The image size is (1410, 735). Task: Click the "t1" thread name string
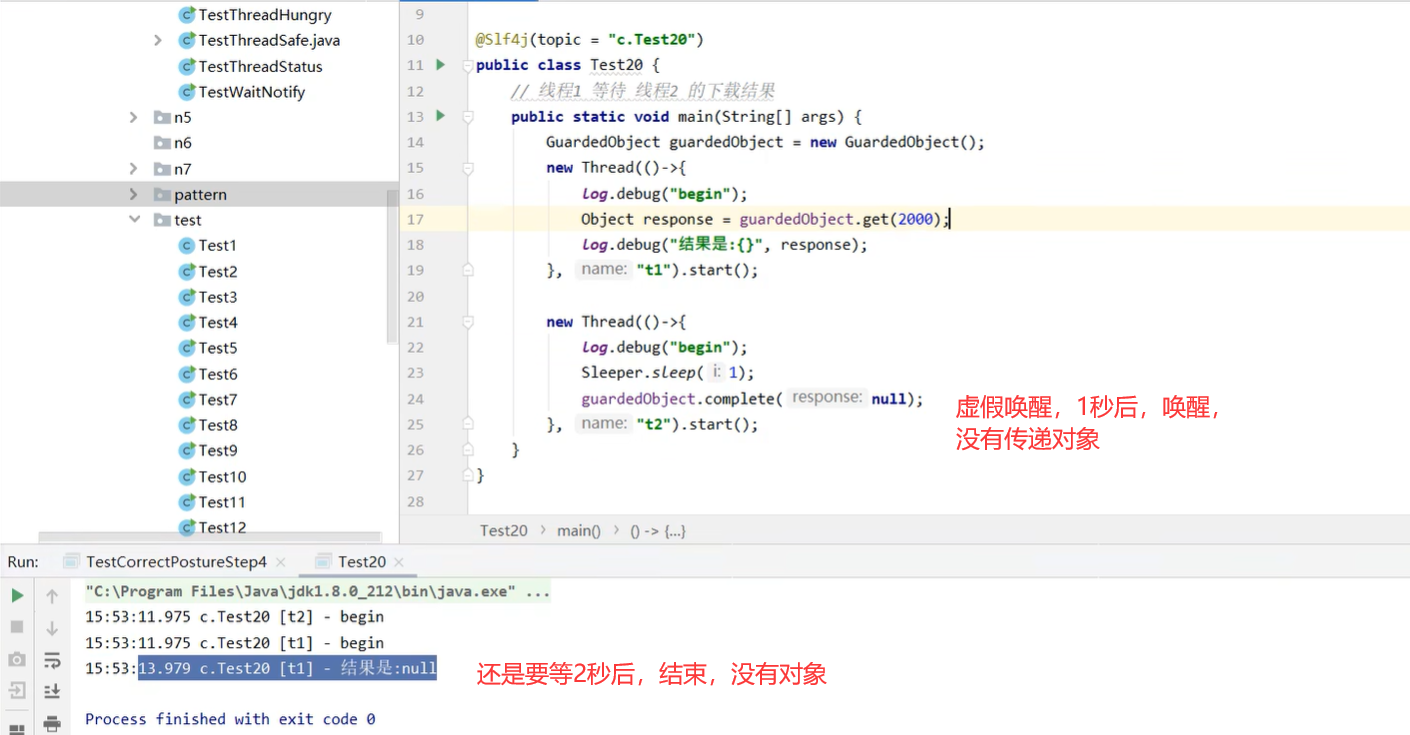tap(653, 270)
